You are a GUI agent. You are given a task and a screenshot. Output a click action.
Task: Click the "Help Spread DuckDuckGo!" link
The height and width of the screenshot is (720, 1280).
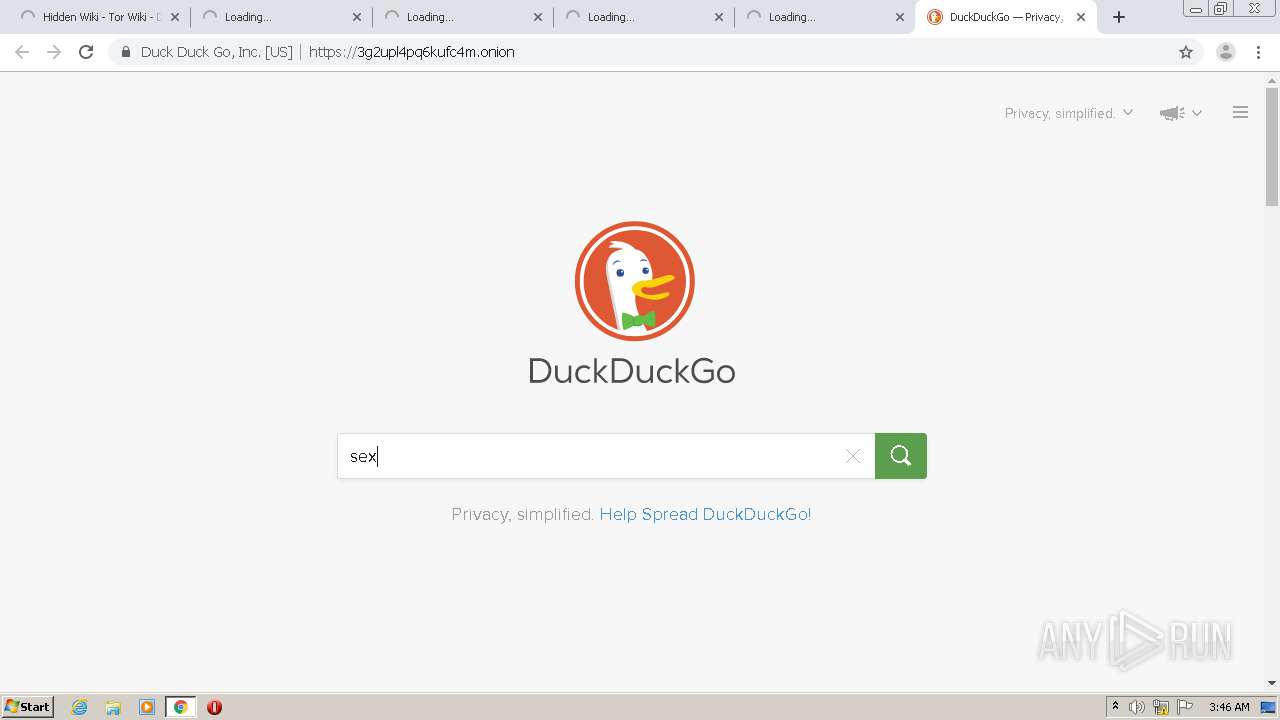[705, 514]
